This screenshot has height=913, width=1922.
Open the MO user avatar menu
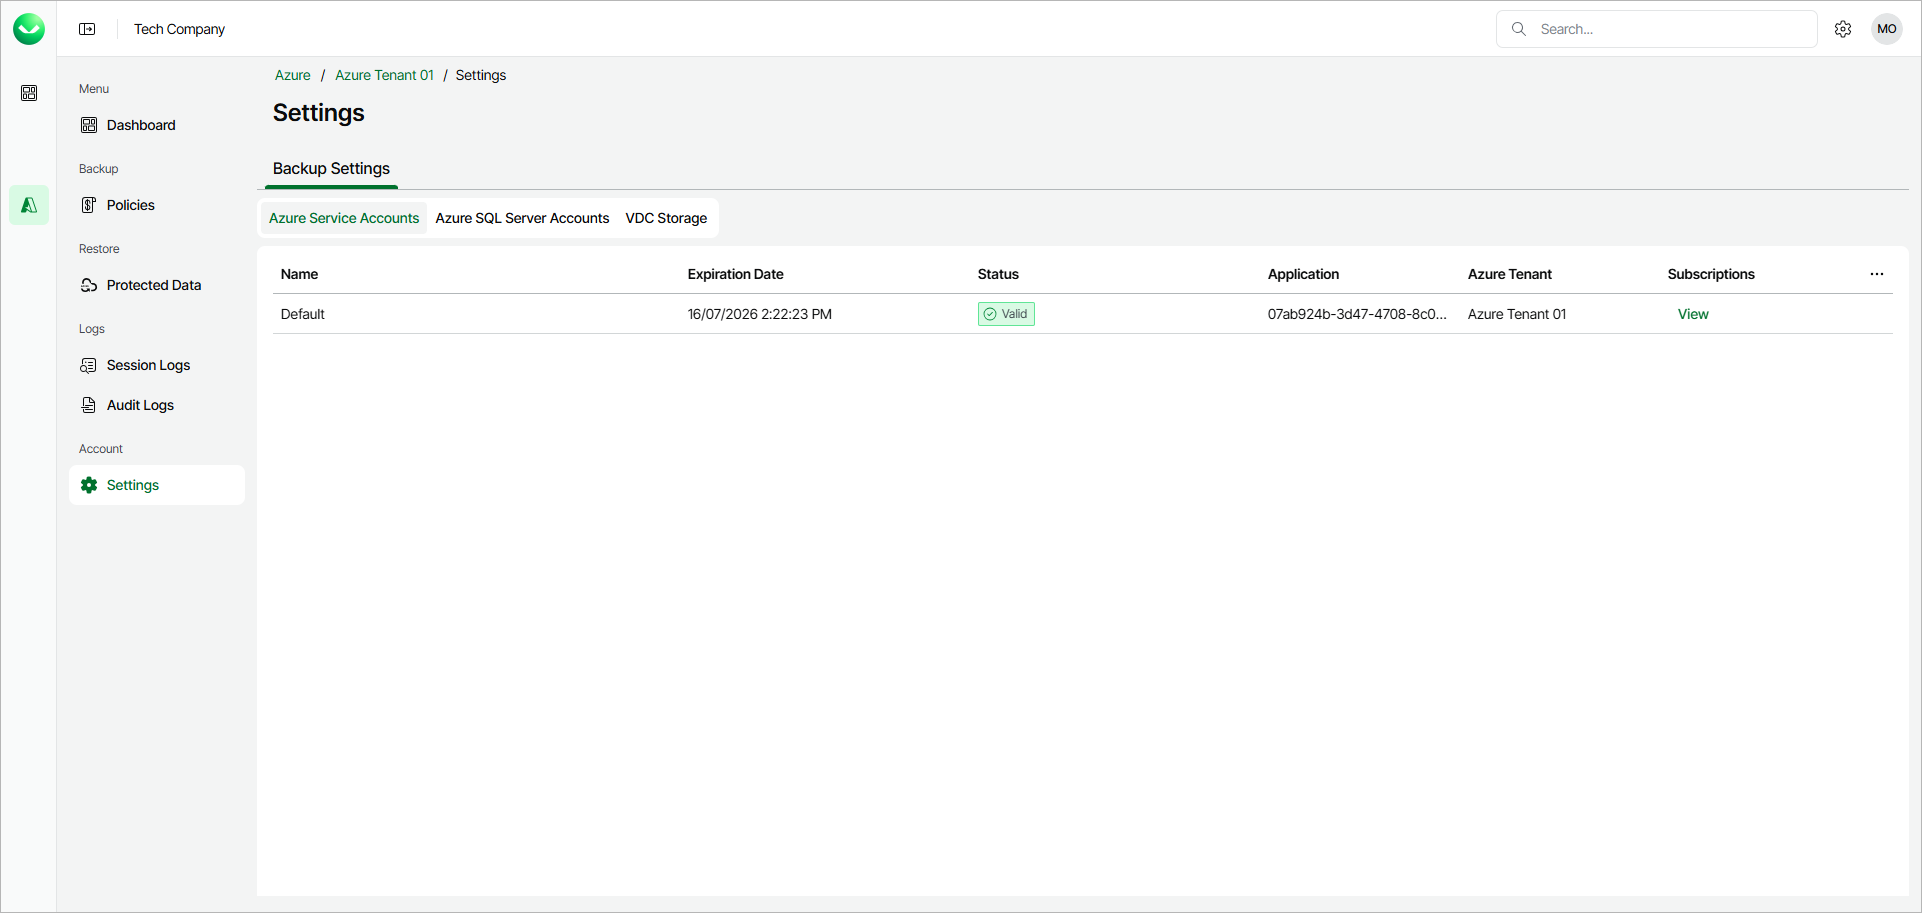(x=1887, y=29)
